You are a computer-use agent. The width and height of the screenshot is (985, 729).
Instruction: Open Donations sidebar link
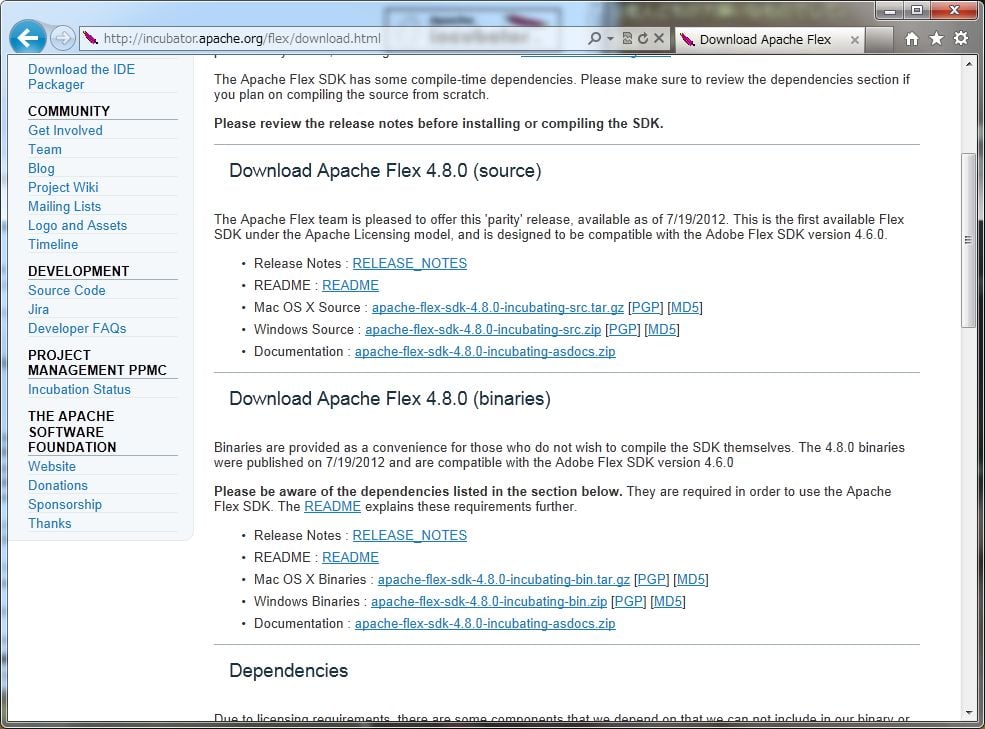point(58,485)
